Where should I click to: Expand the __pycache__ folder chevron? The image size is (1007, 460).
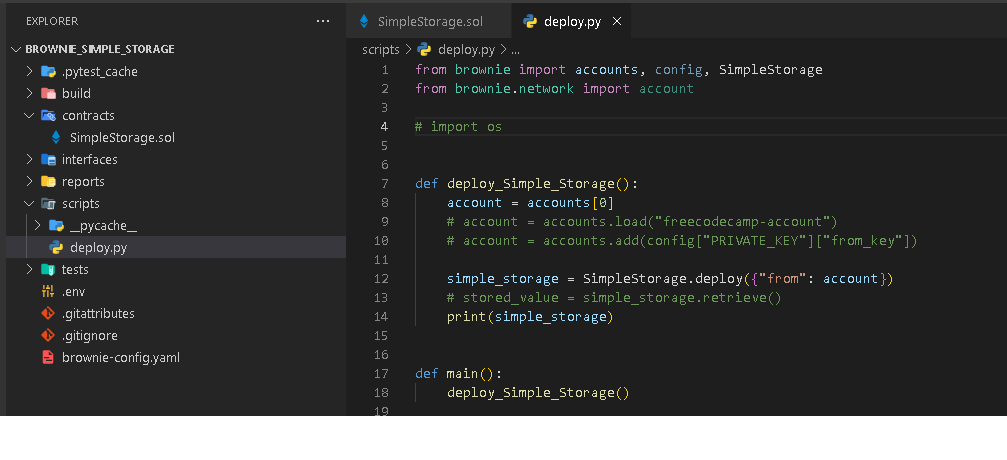(37, 226)
